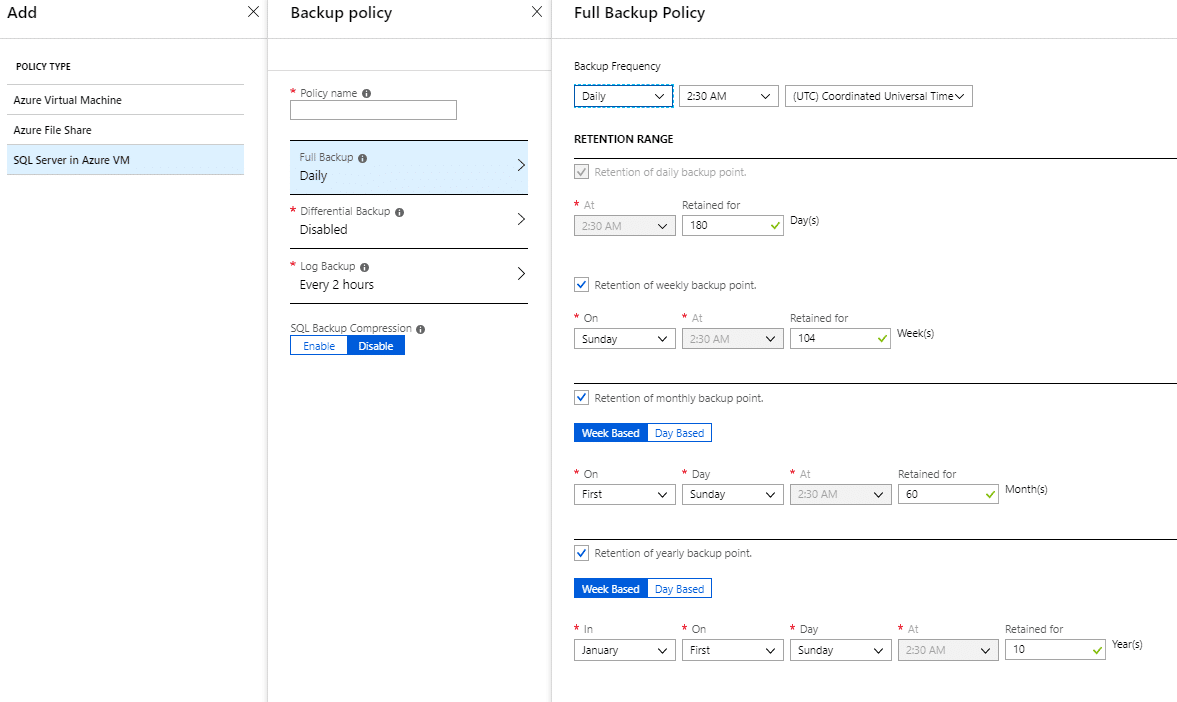Click the Every 2 hours log backup value
This screenshot has width=1177, height=702.
pyautogui.click(x=336, y=285)
